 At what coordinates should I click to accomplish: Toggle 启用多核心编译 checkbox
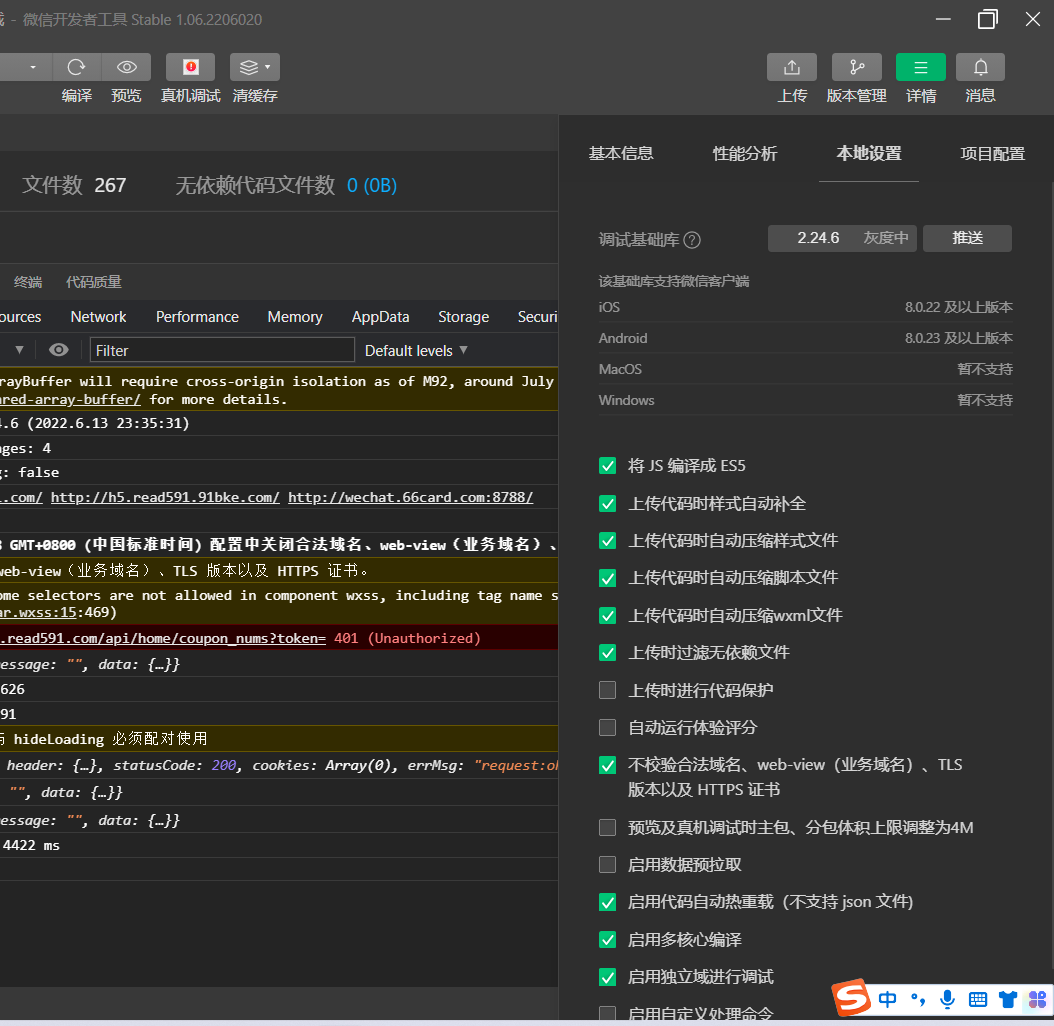pyautogui.click(x=608, y=939)
